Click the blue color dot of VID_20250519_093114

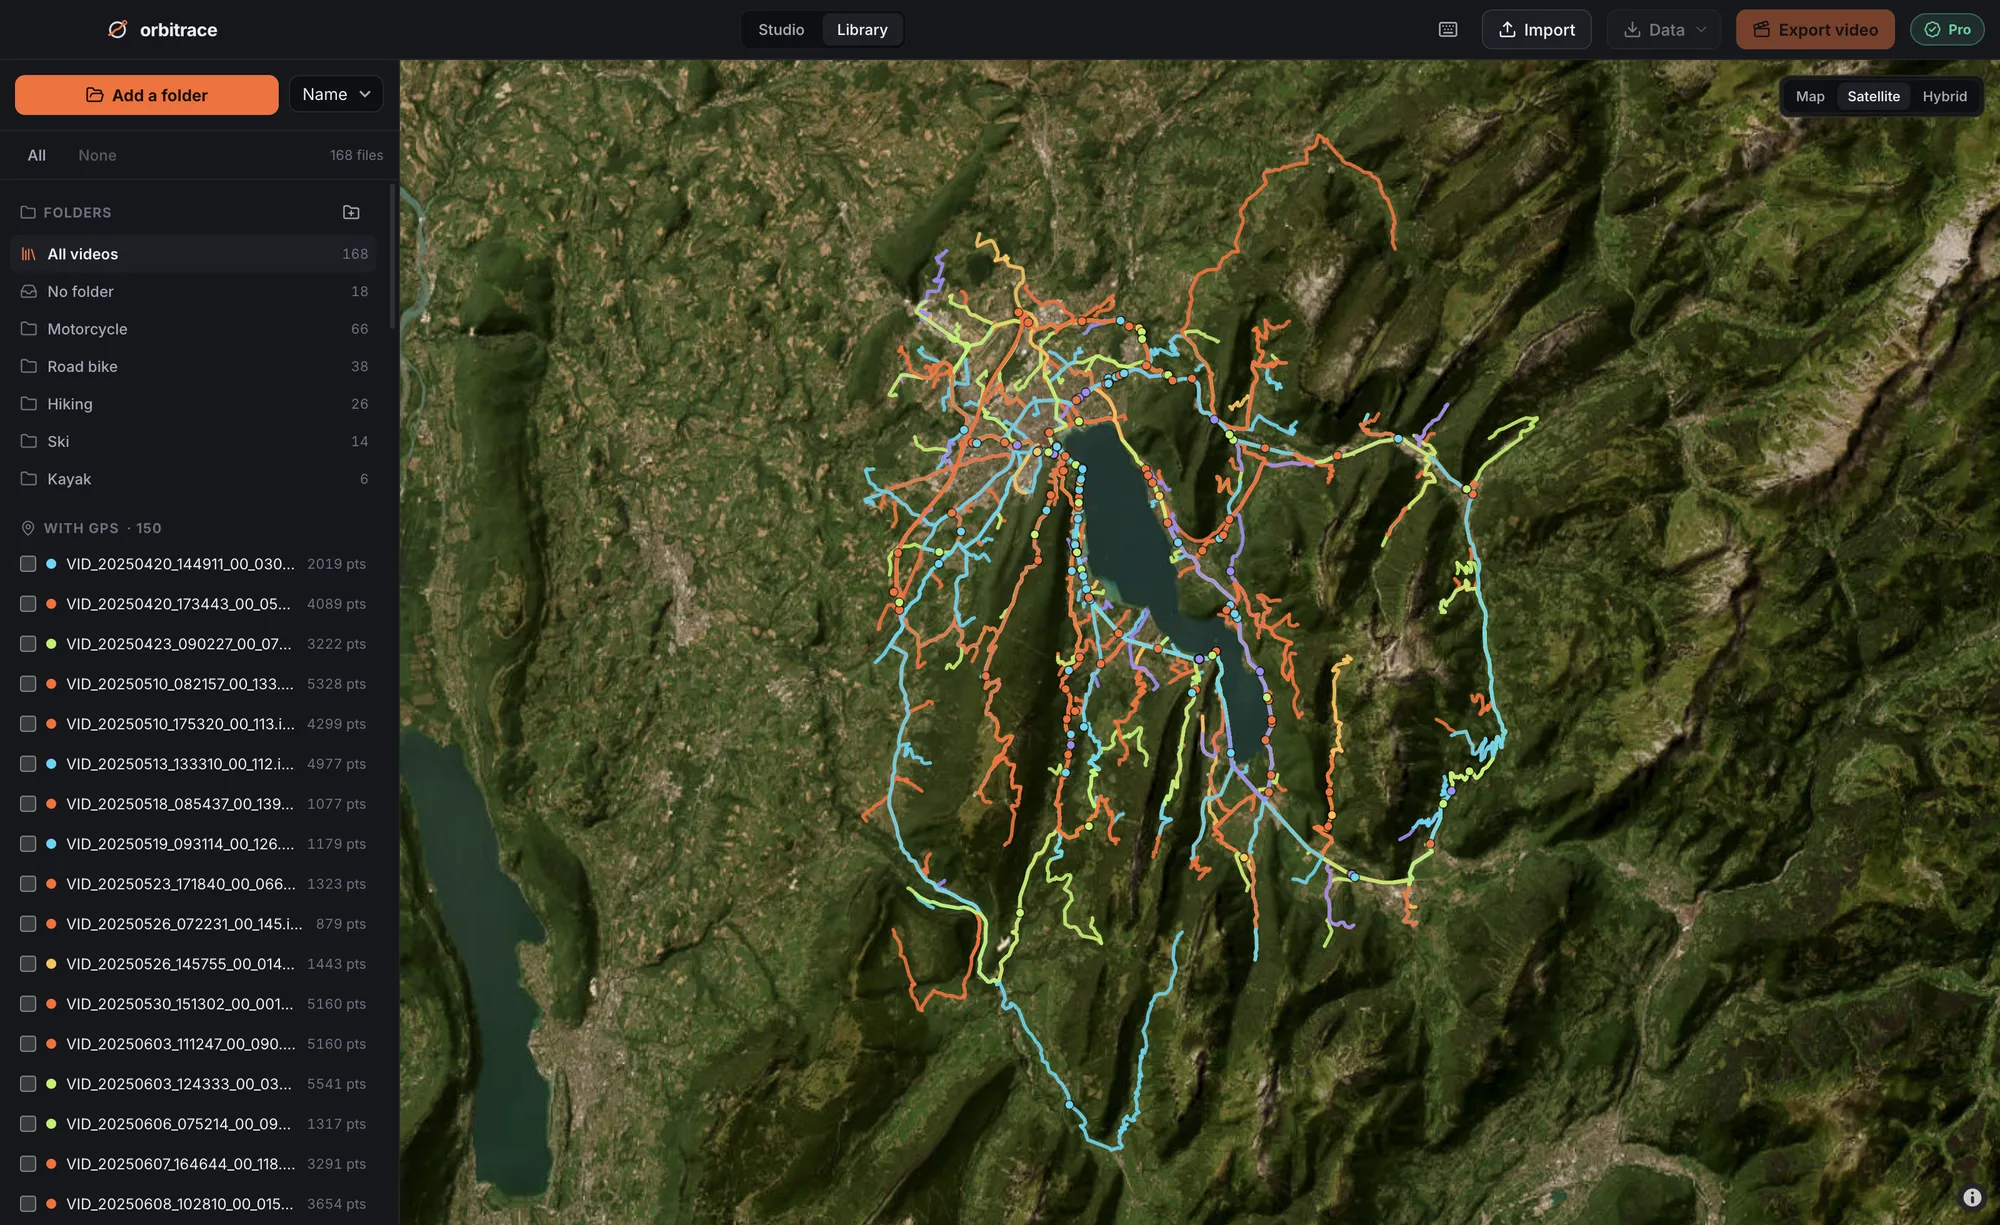[x=51, y=844]
